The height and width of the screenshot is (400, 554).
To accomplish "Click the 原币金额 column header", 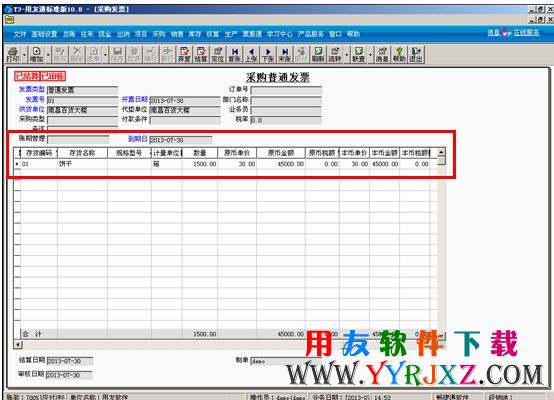I will [x=281, y=153].
